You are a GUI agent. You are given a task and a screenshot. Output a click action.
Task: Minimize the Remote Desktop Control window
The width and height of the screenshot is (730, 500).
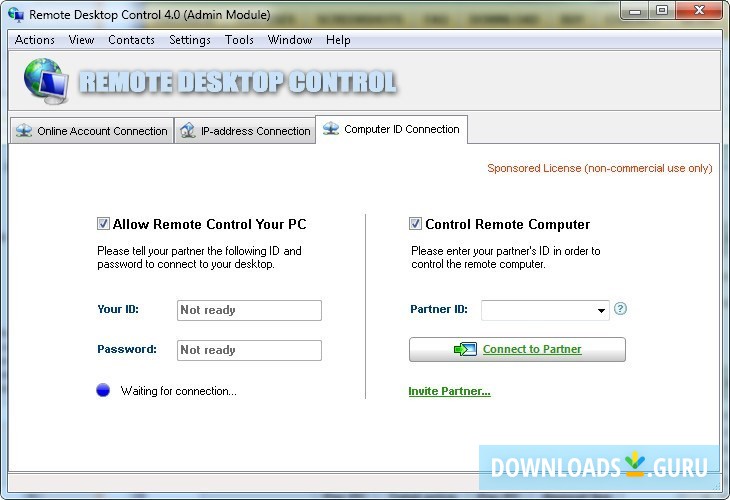click(x=635, y=11)
